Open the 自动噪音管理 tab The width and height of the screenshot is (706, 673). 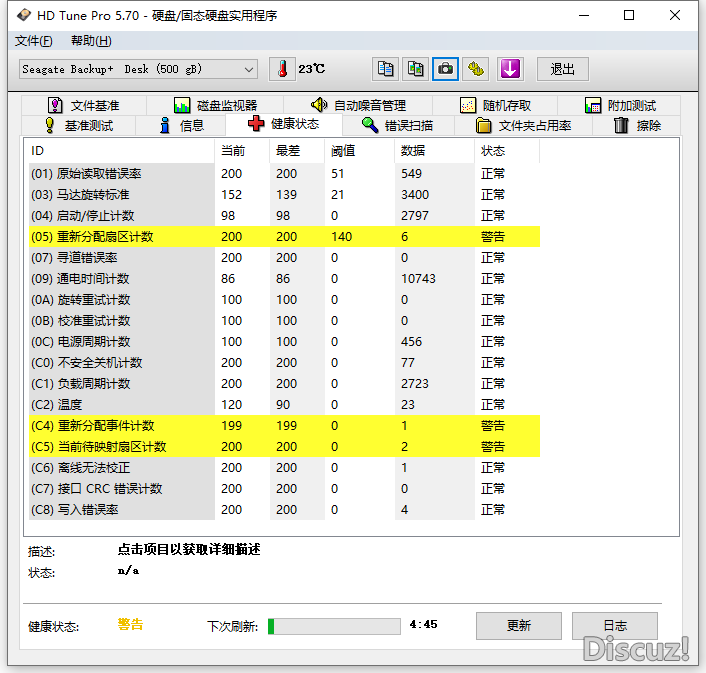[x=358, y=105]
